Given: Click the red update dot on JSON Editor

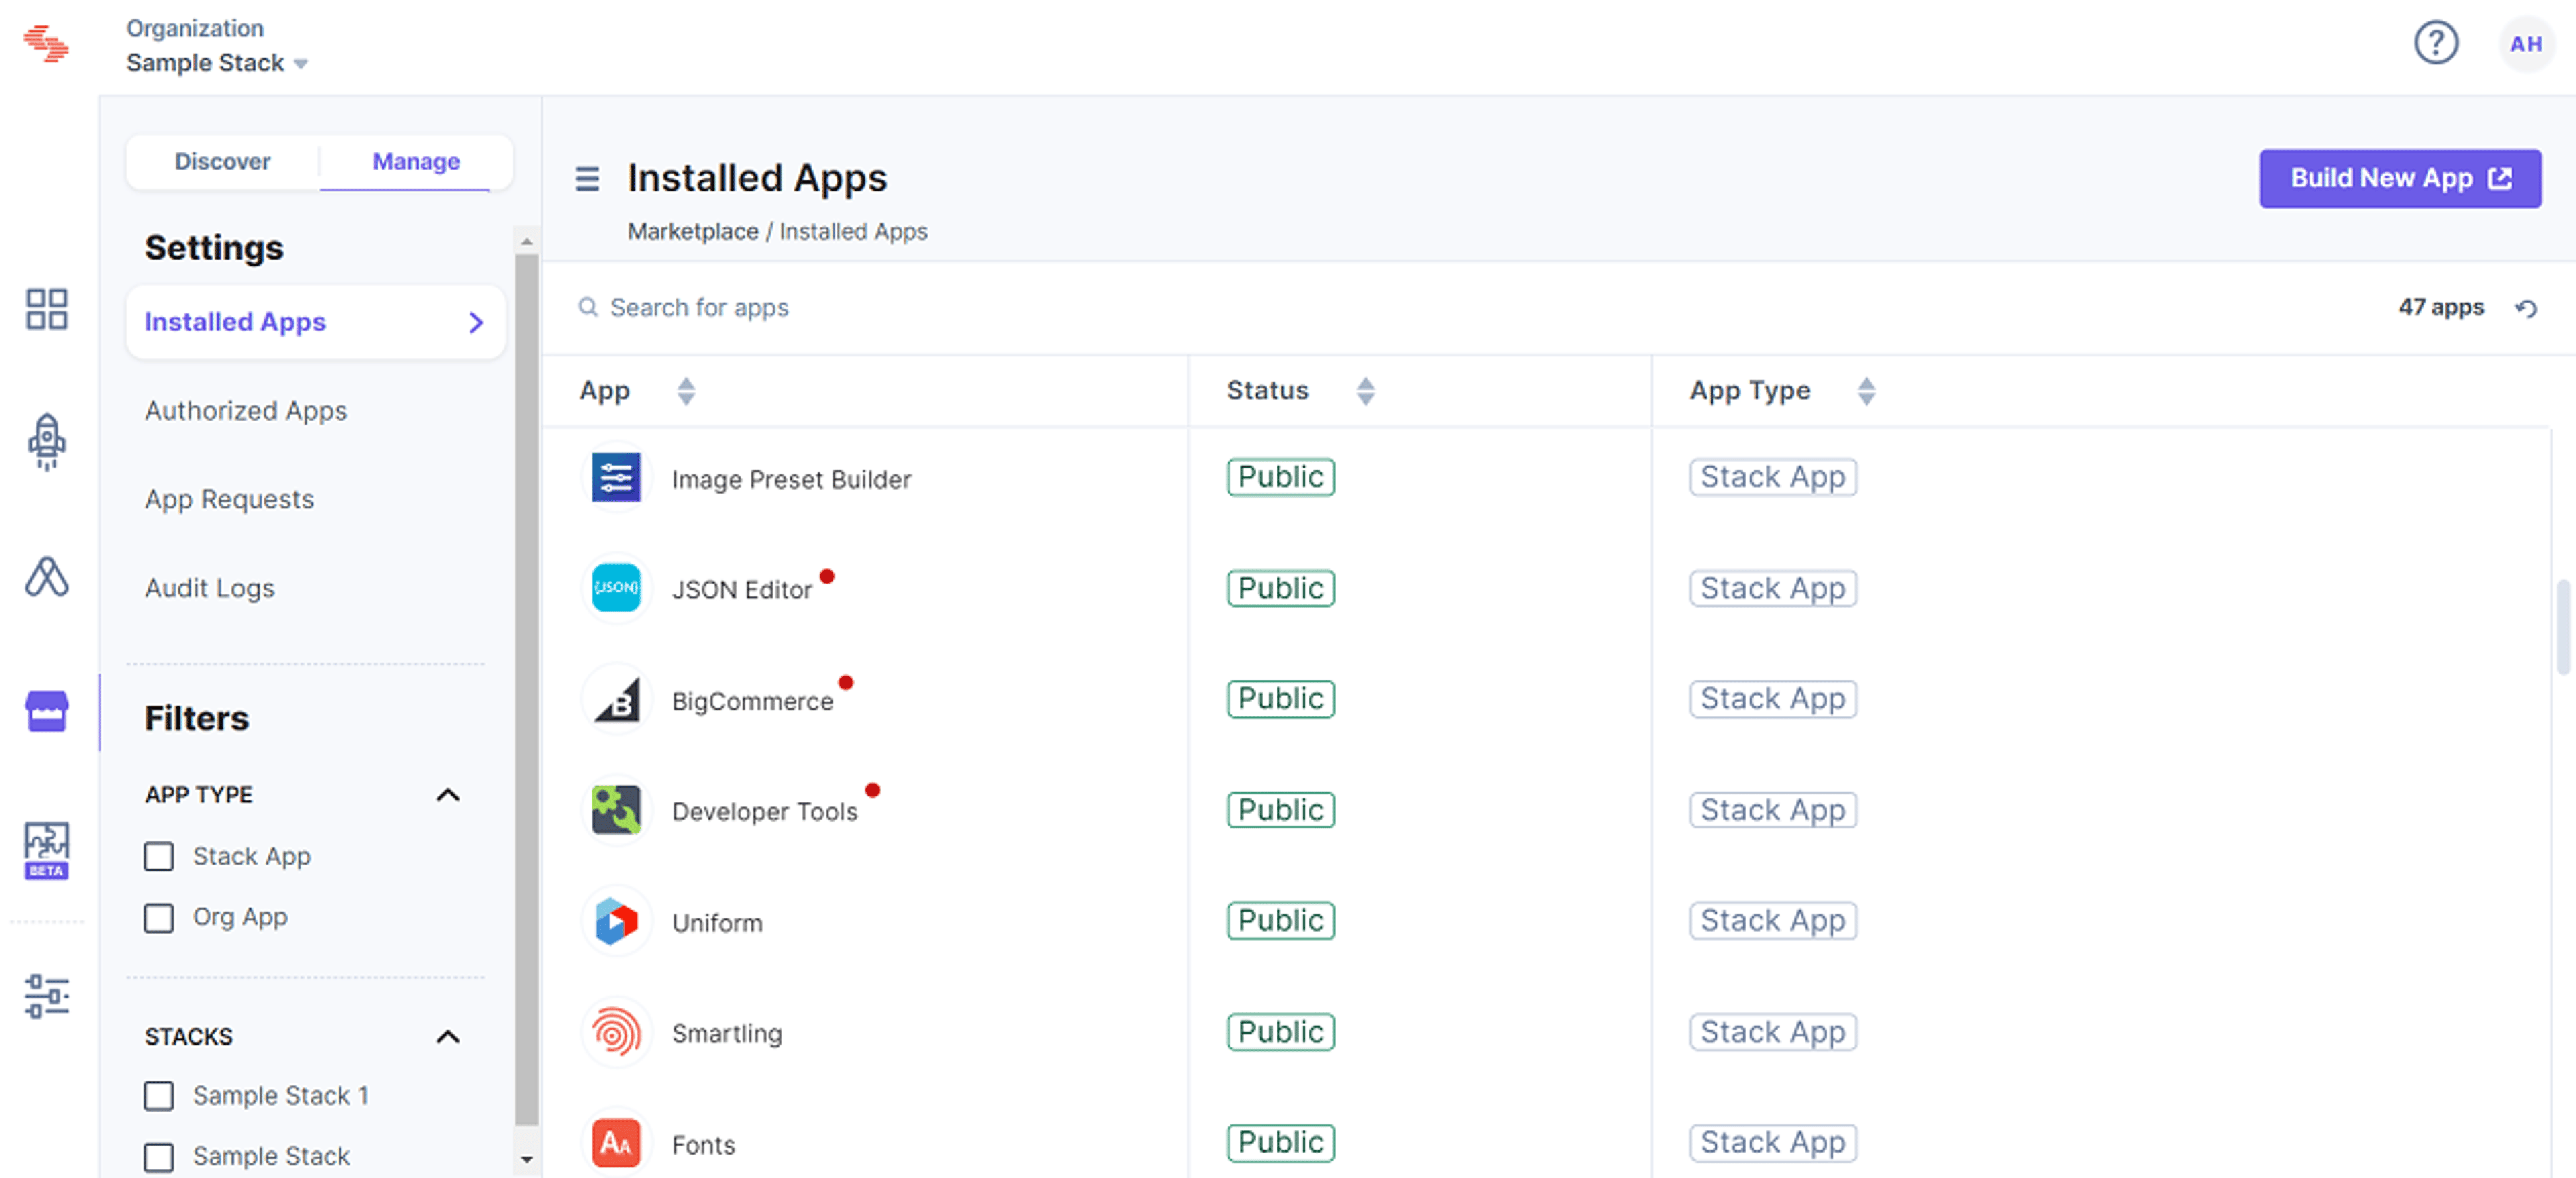Looking at the screenshot, I should pyautogui.click(x=827, y=576).
